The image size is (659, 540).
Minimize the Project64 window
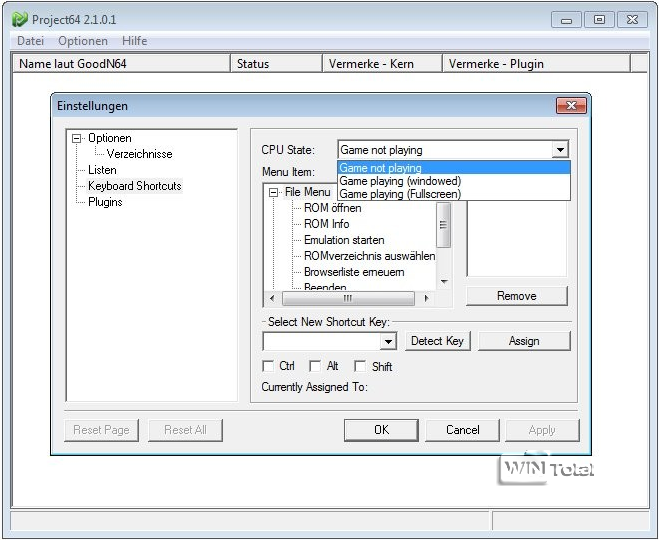[x=566, y=20]
